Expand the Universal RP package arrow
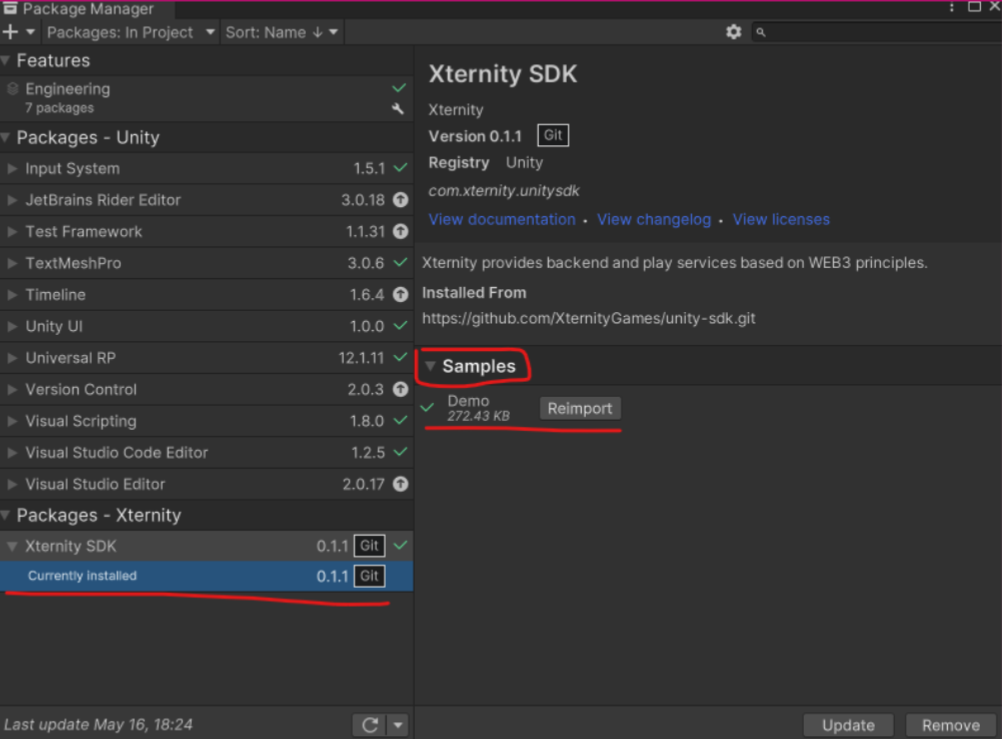This screenshot has height=739, width=1002. (x=12, y=358)
